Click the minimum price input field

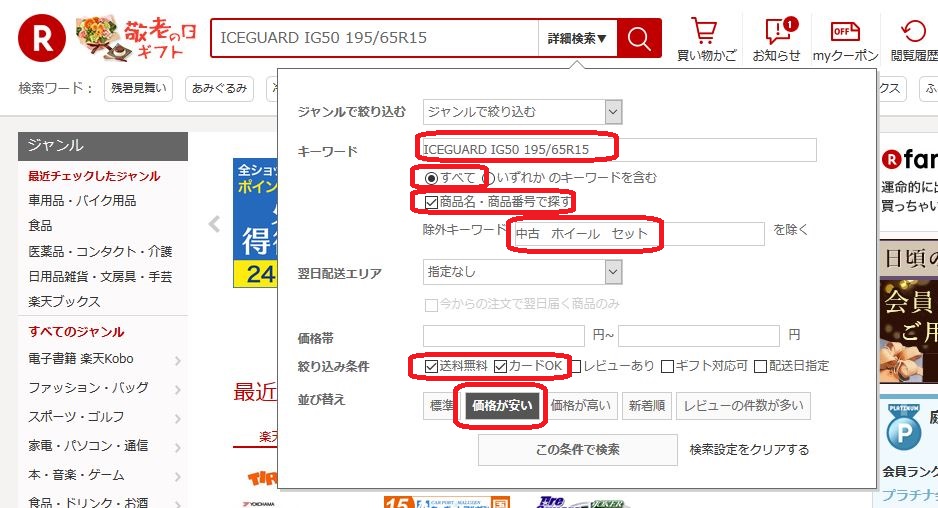tap(504, 336)
